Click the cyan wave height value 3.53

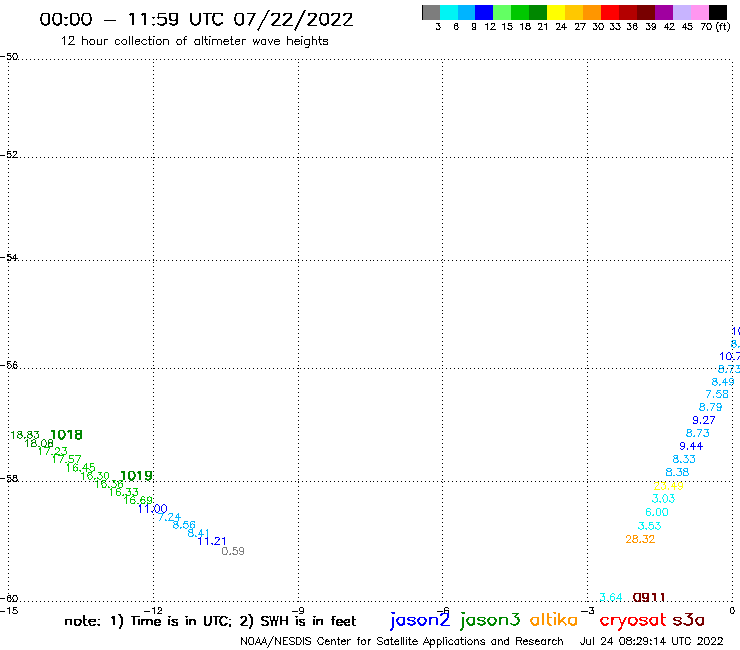649,526
